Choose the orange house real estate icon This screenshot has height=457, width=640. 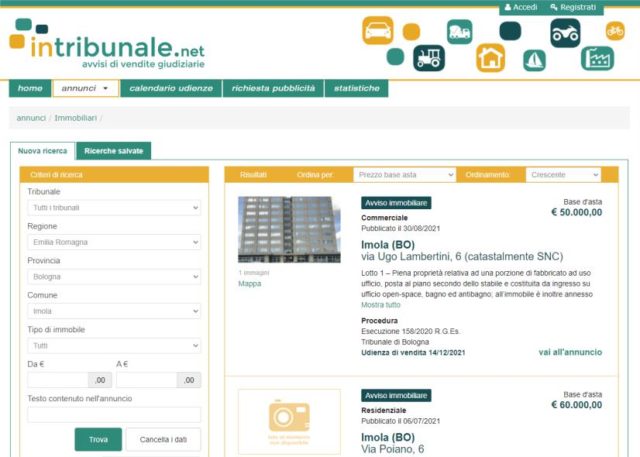[x=490, y=58]
